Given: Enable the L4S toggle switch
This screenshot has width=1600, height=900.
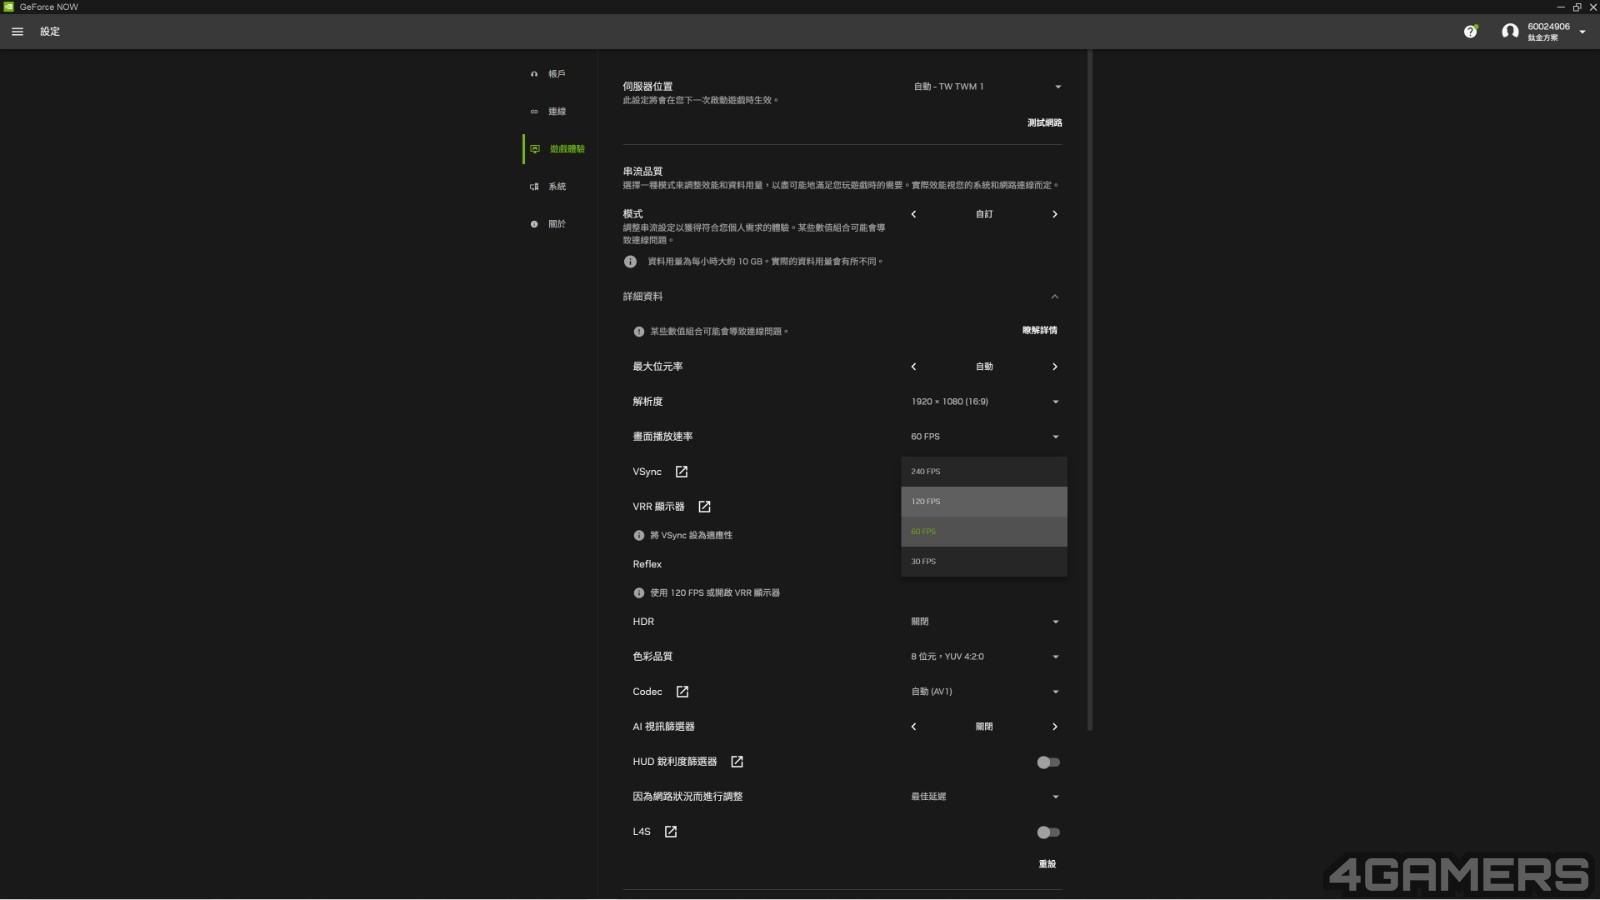Looking at the screenshot, I should (1048, 832).
